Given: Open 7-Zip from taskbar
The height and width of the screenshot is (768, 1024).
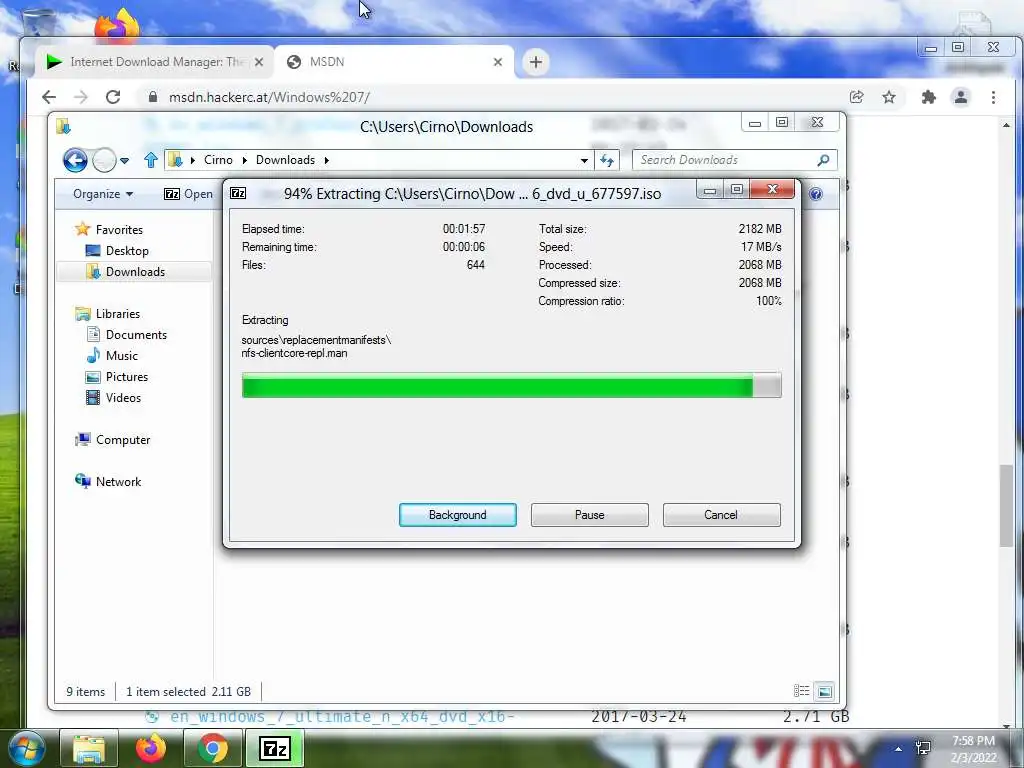Looking at the screenshot, I should (x=274, y=749).
